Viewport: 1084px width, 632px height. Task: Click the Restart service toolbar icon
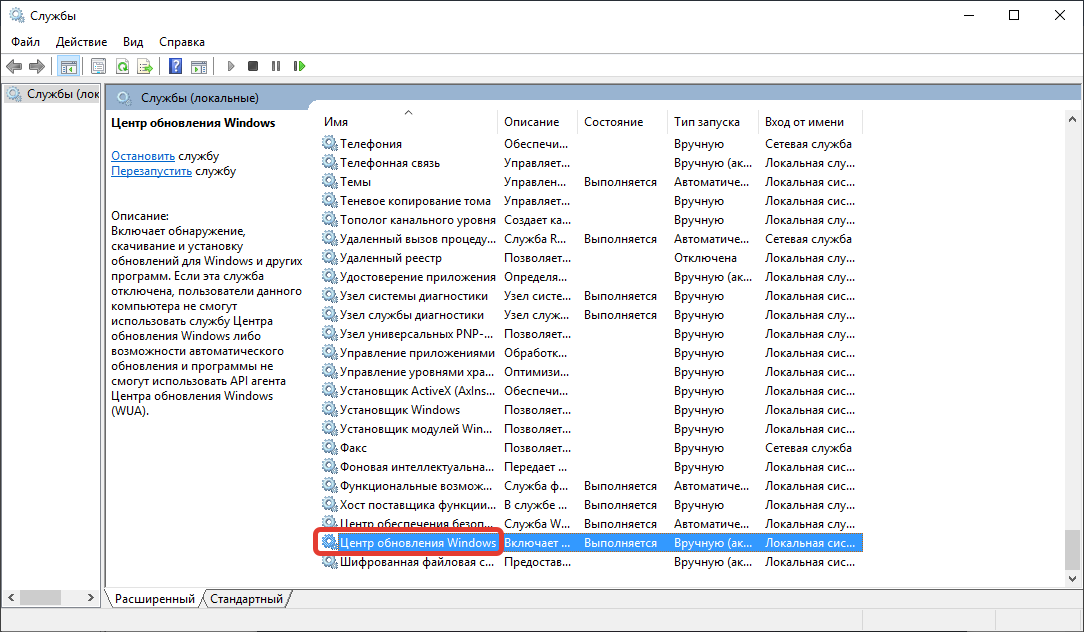click(299, 66)
